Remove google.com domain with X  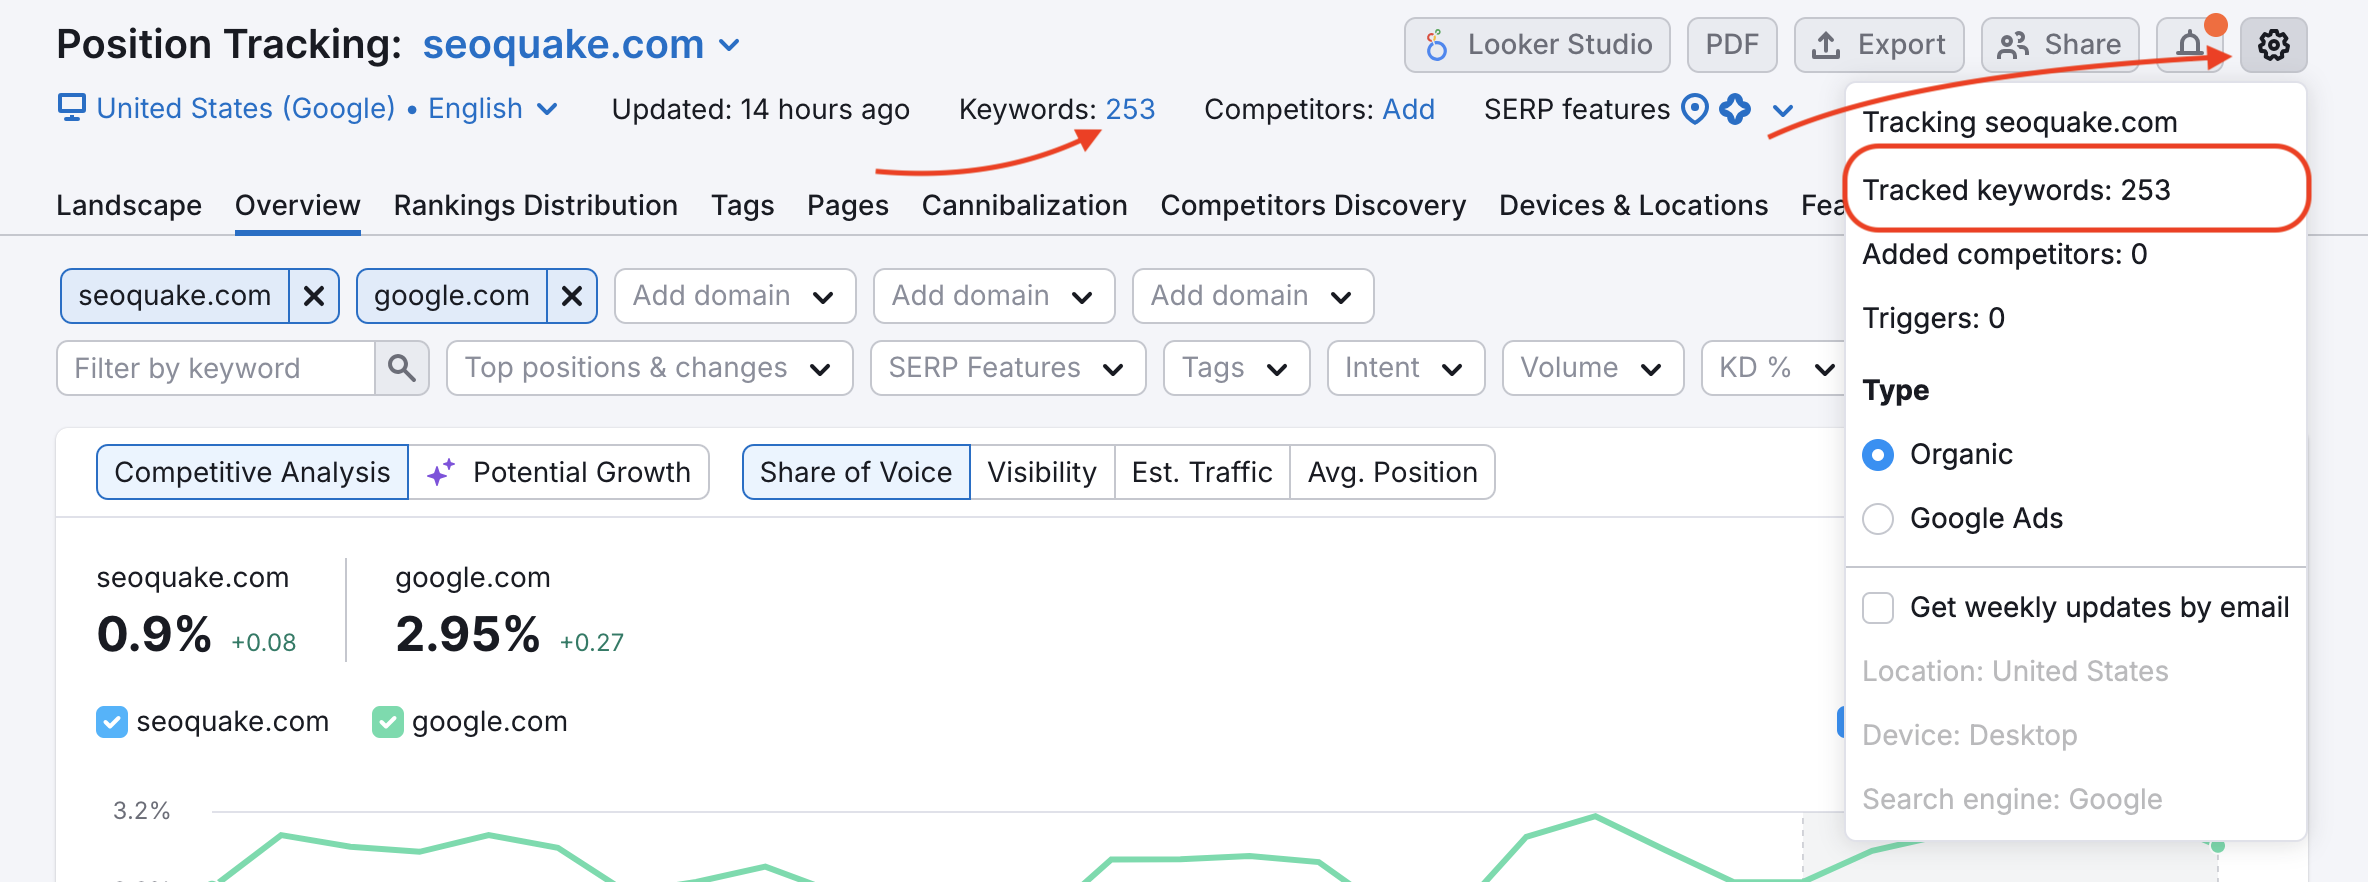click(572, 296)
